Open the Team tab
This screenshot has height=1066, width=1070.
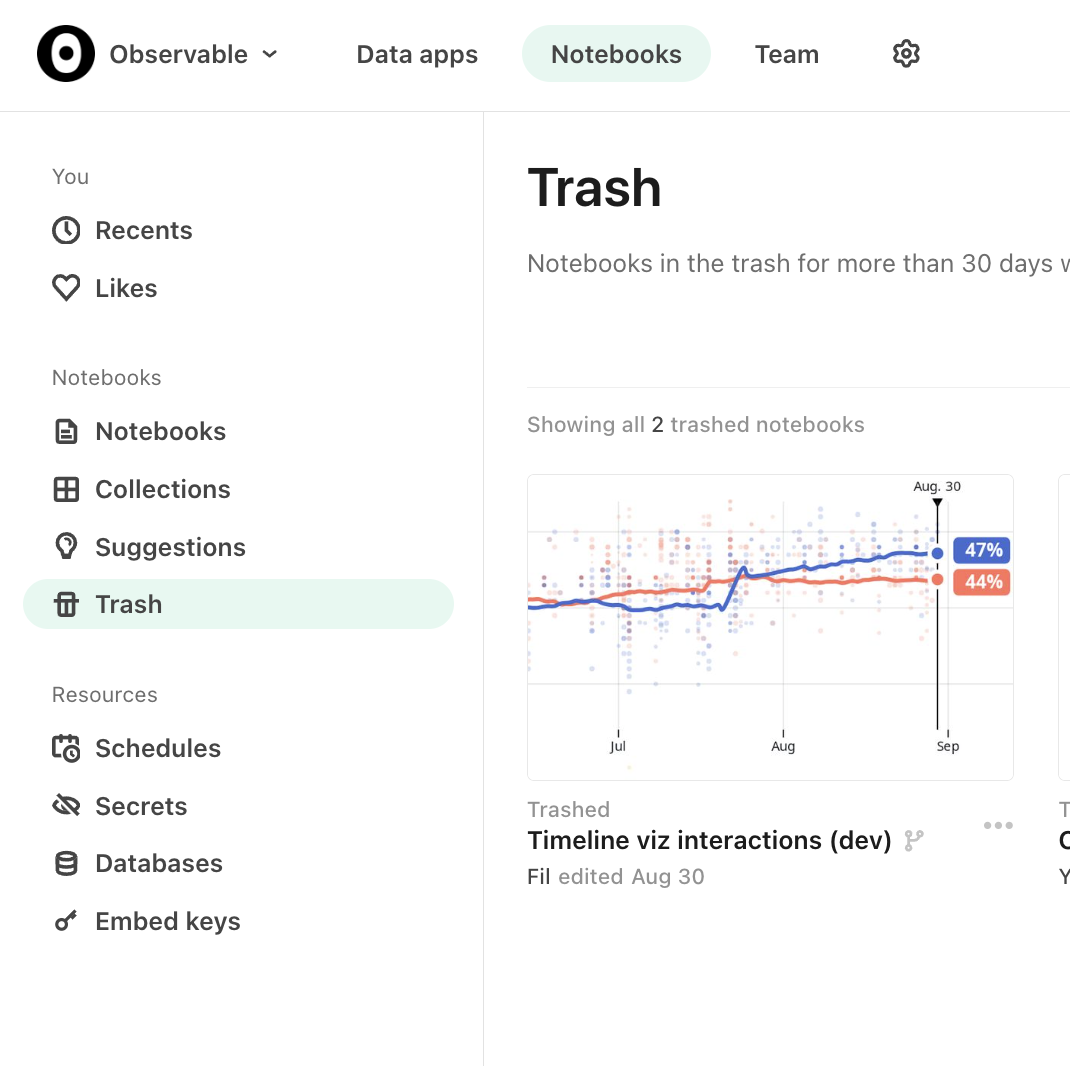click(787, 55)
